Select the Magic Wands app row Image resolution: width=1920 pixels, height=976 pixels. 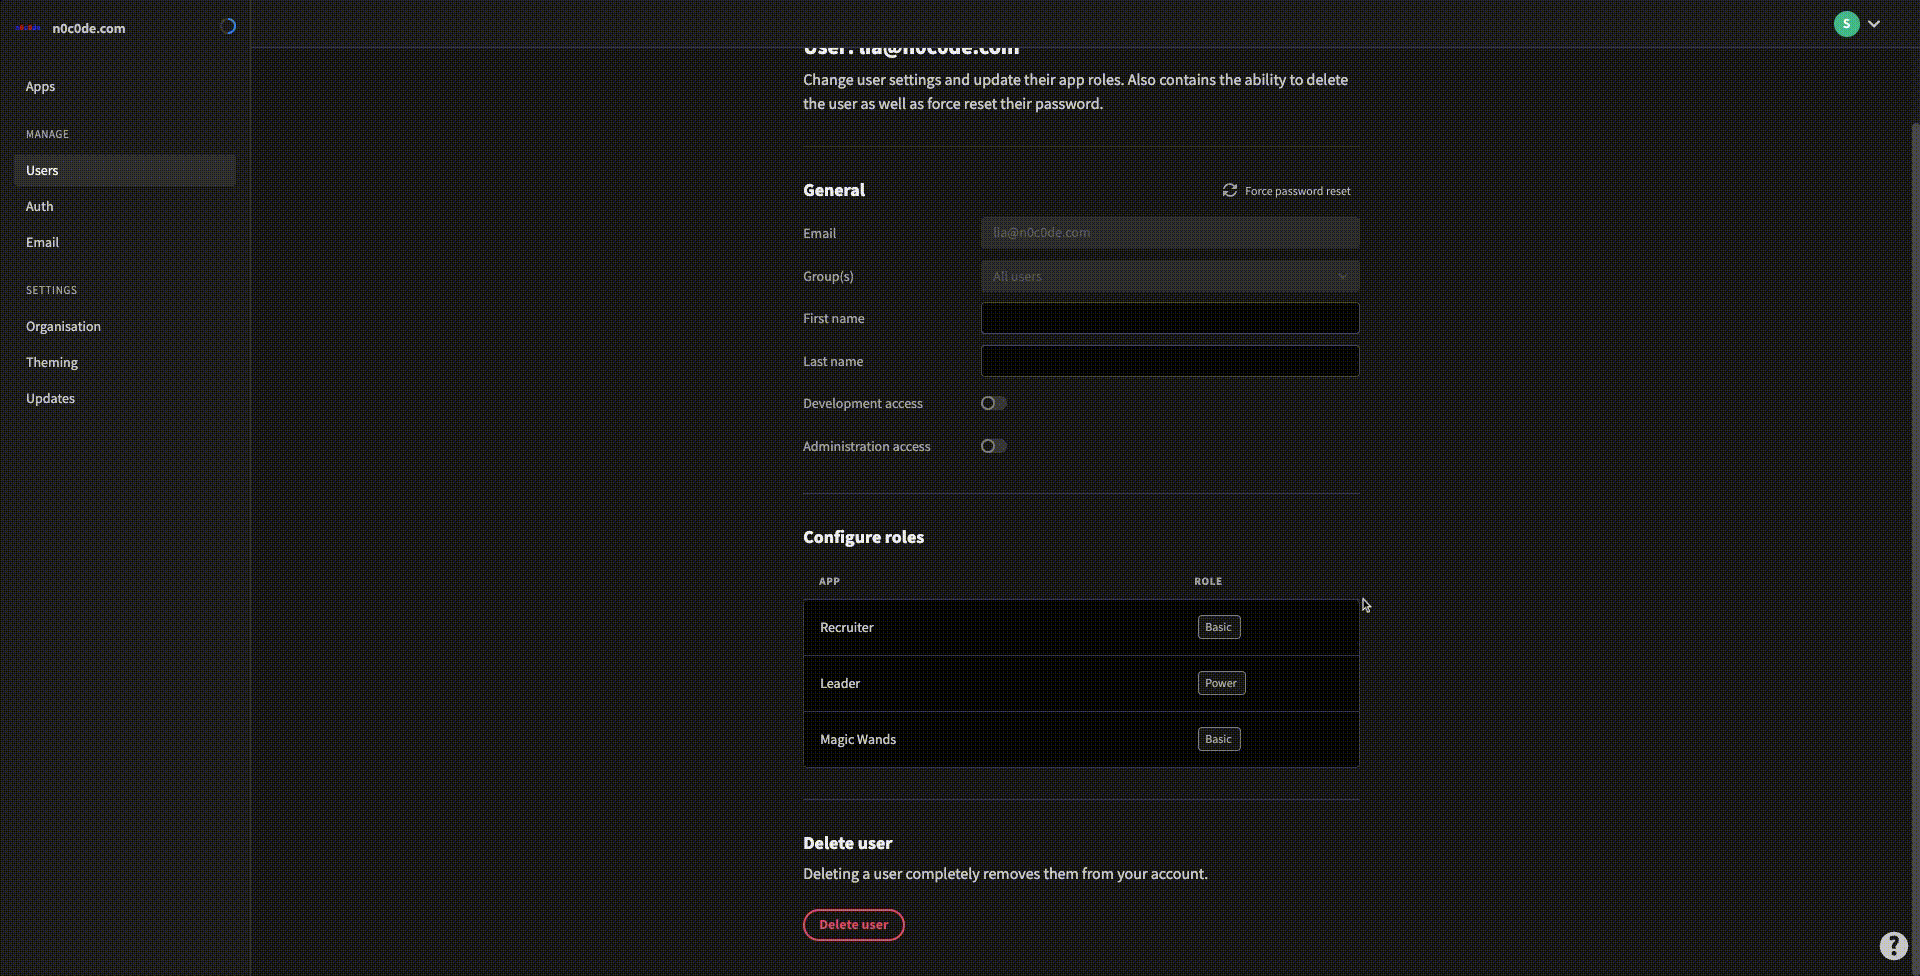(x=1081, y=740)
